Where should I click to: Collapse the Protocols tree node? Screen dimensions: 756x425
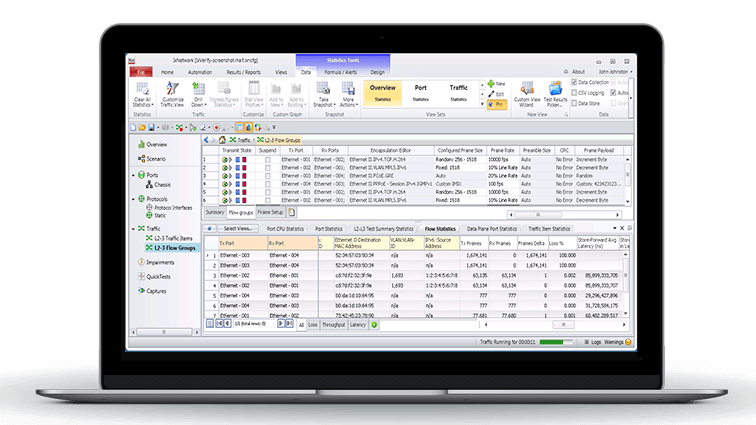[134, 199]
